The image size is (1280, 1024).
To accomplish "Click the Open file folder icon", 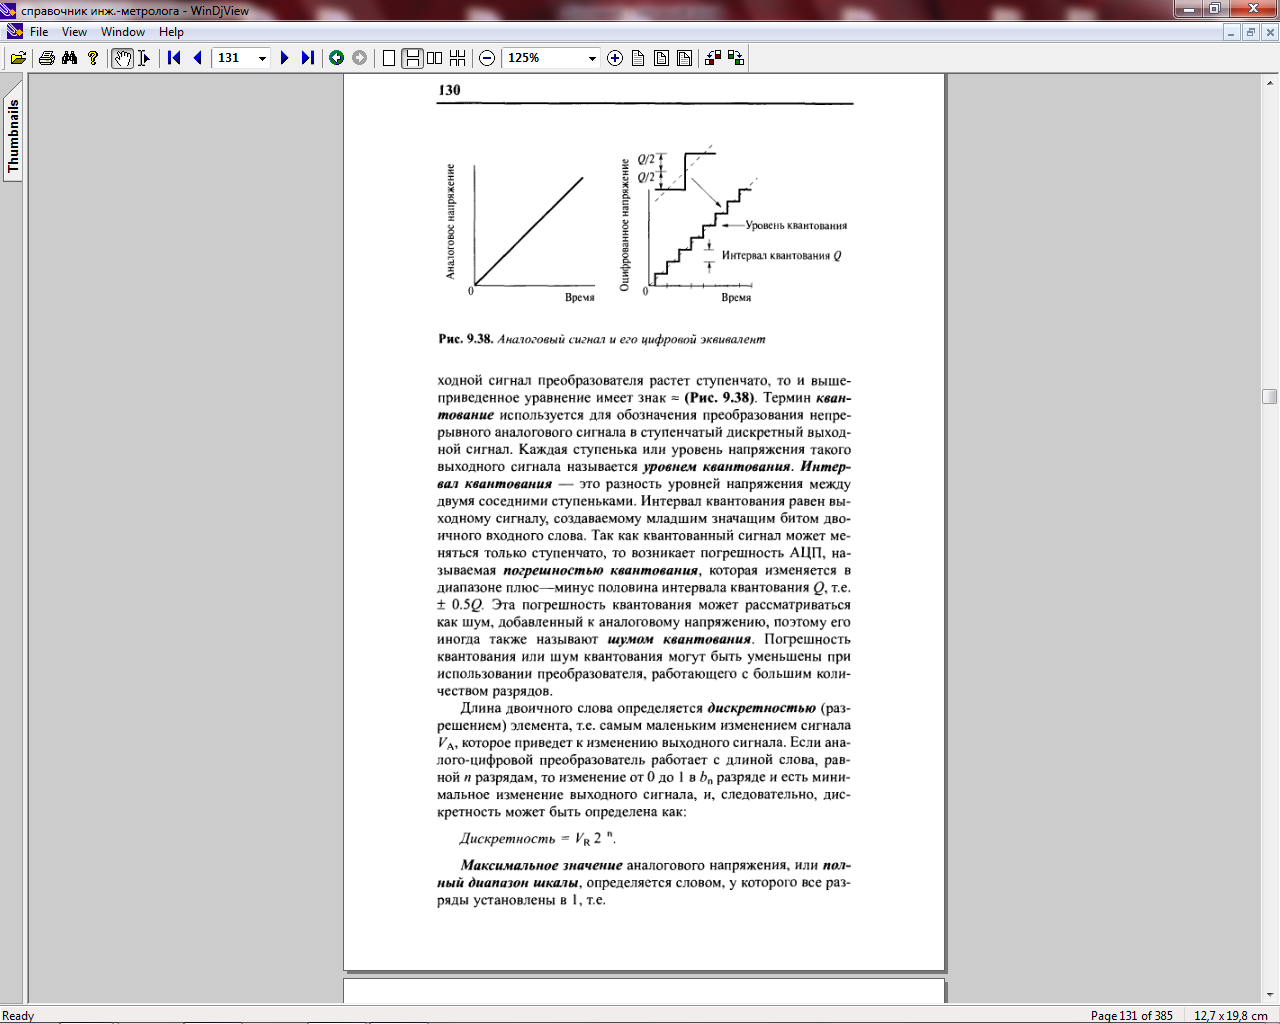I will (18, 58).
